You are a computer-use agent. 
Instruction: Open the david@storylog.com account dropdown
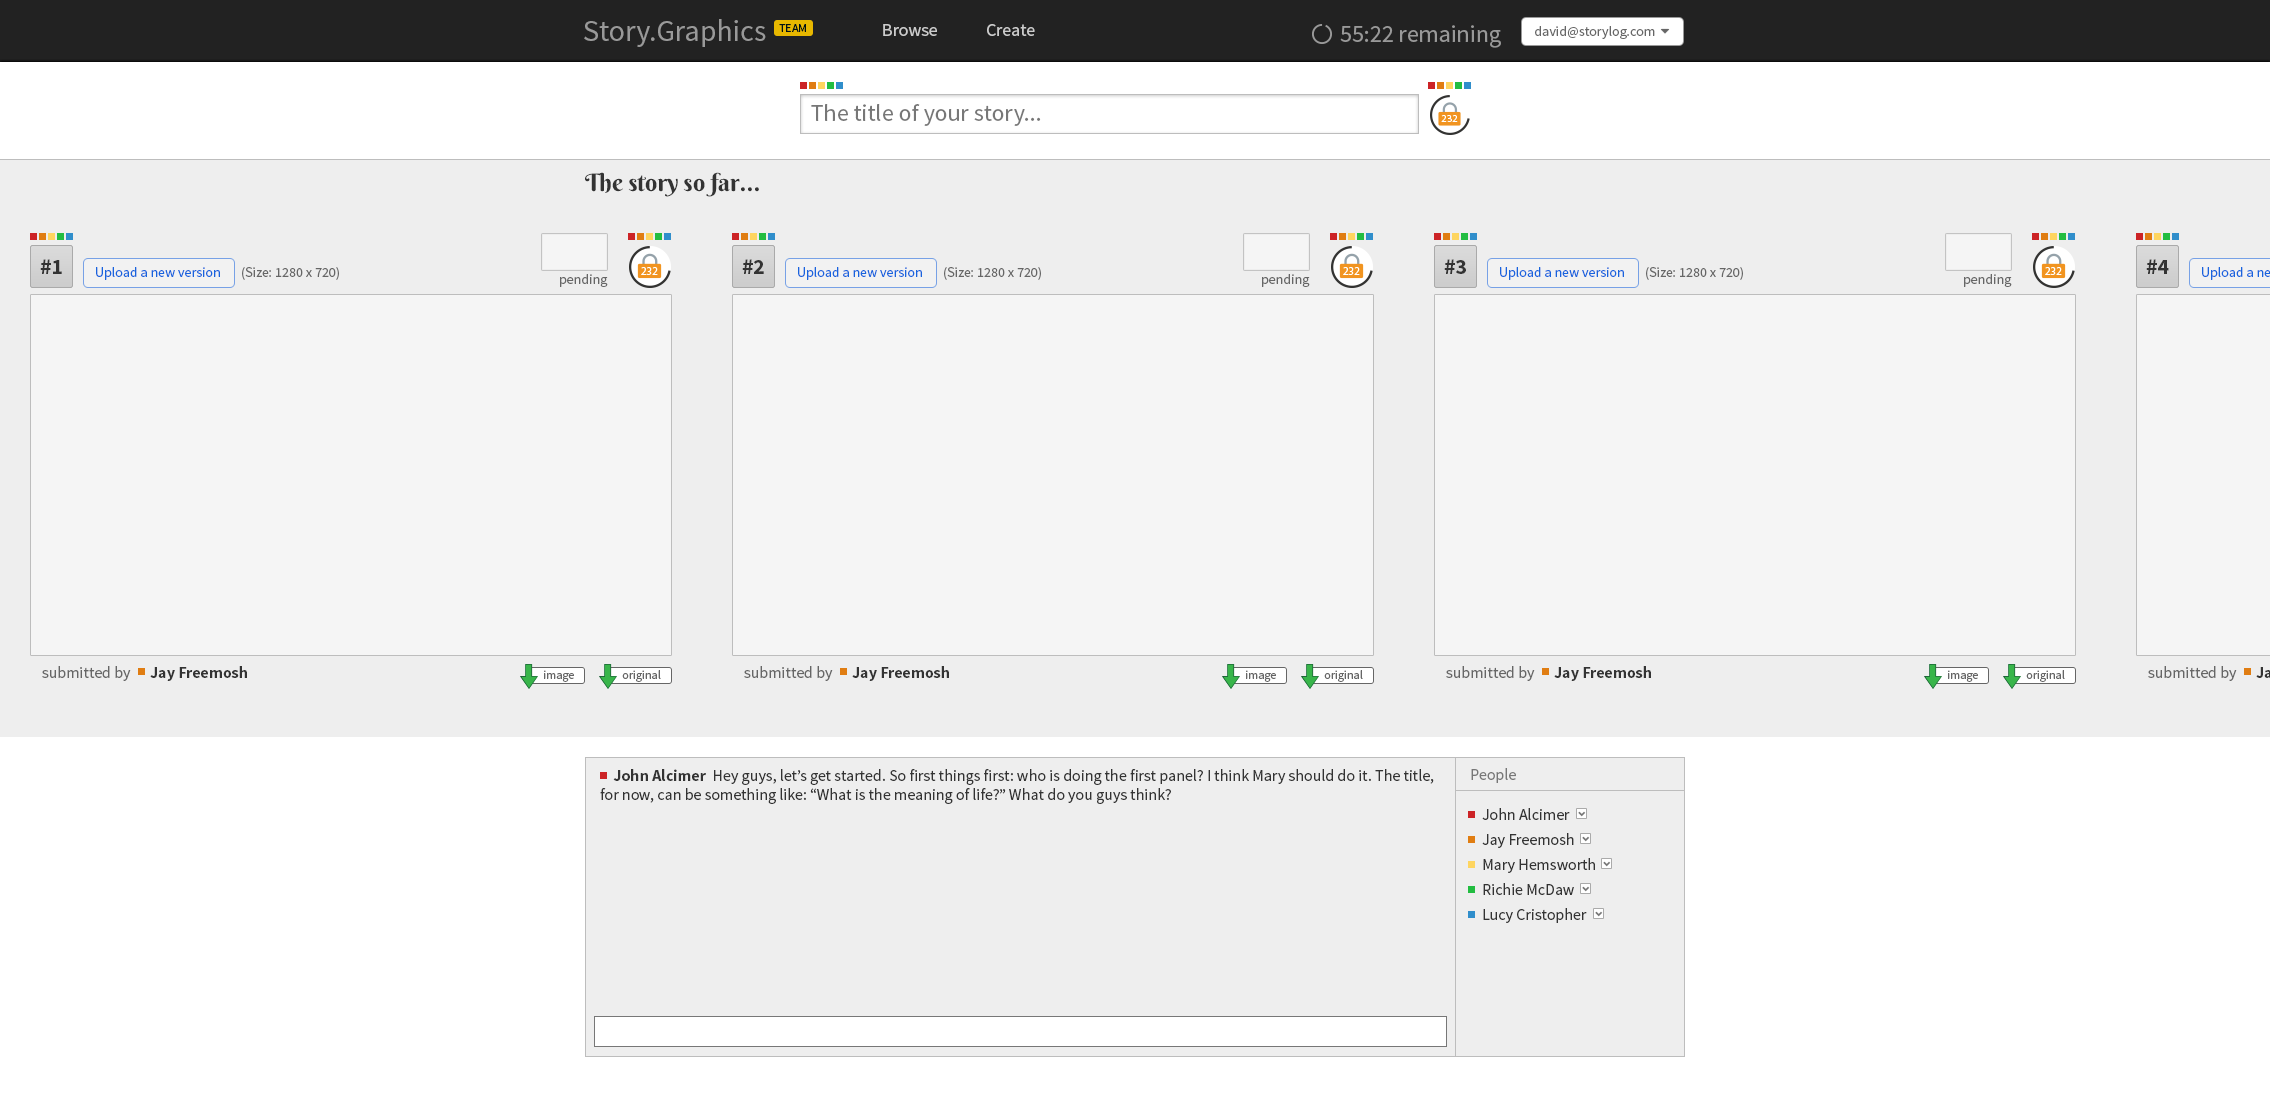point(1601,31)
